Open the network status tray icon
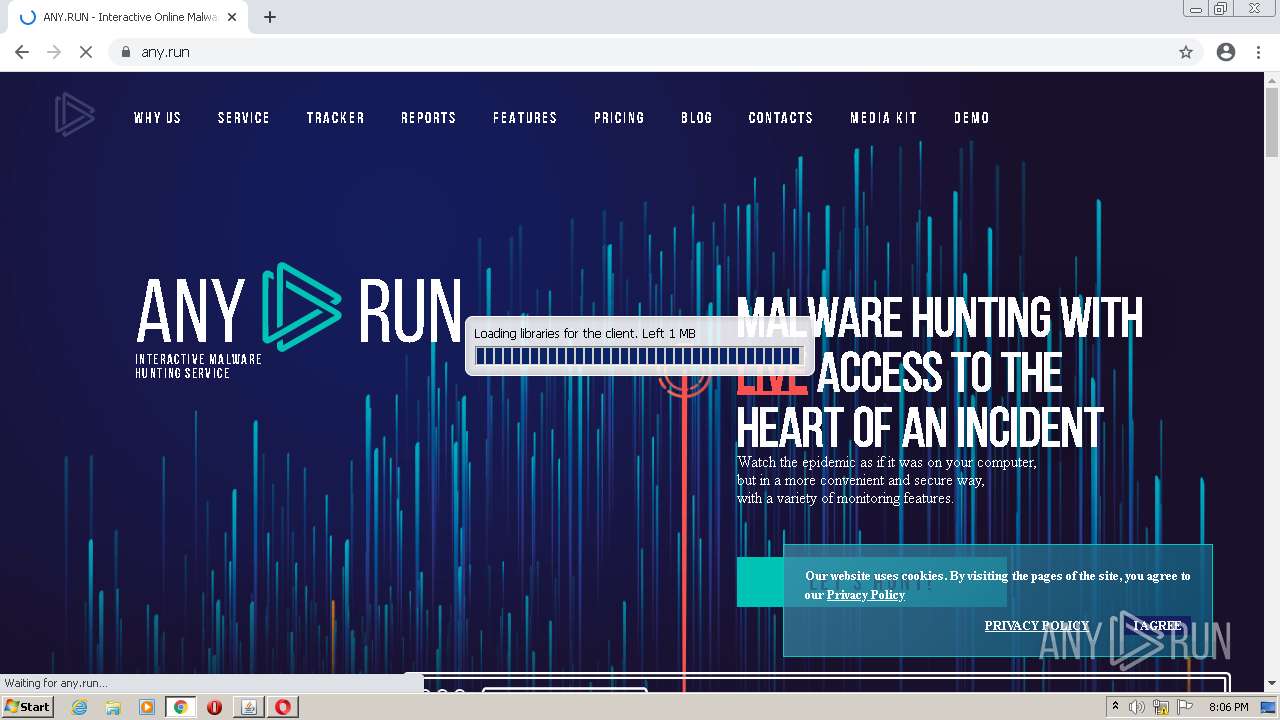This screenshot has height=720, width=1280. coord(1160,707)
